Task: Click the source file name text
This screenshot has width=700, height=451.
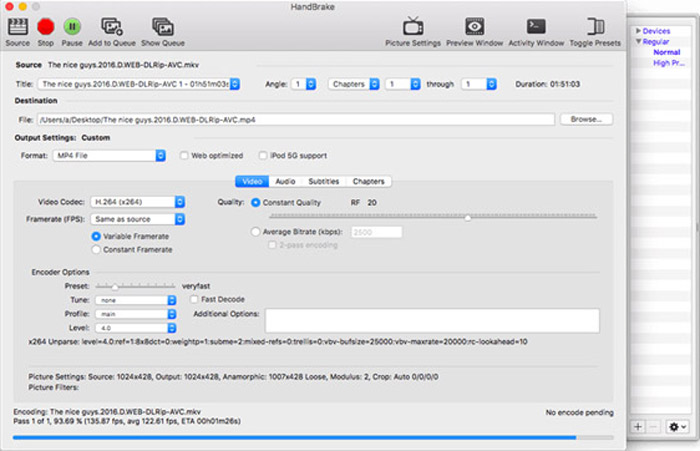Action: coord(123,65)
